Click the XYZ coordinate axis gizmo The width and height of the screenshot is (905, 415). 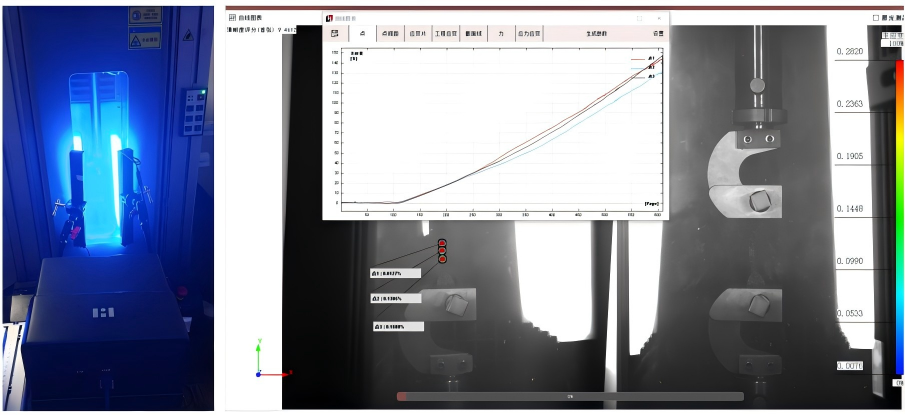pyautogui.click(x=259, y=362)
